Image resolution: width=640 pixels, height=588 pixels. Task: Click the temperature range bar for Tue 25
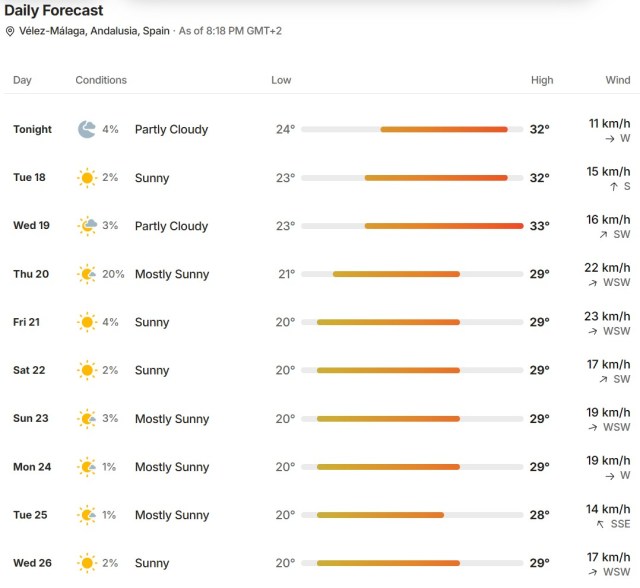tap(412, 515)
